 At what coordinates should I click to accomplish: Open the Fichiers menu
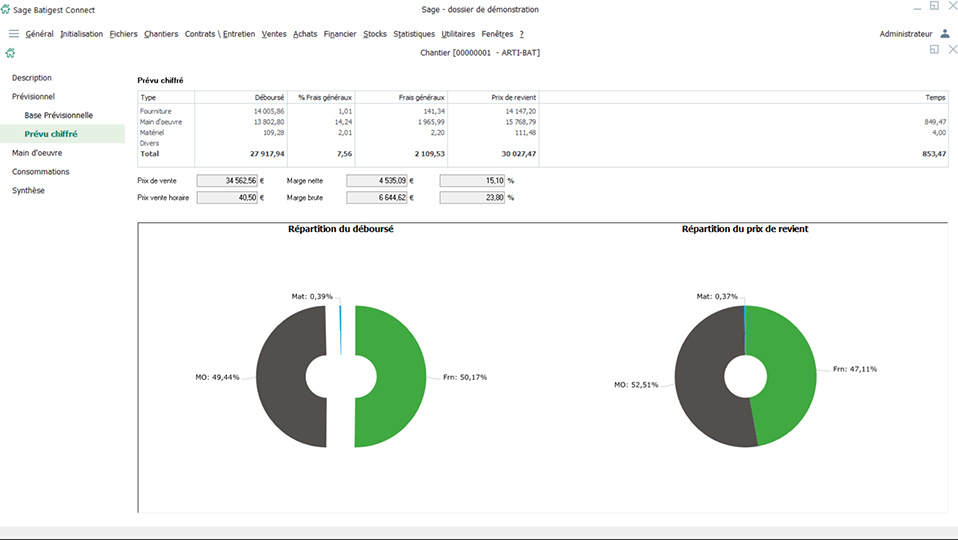pyautogui.click(x=123, y=34)
